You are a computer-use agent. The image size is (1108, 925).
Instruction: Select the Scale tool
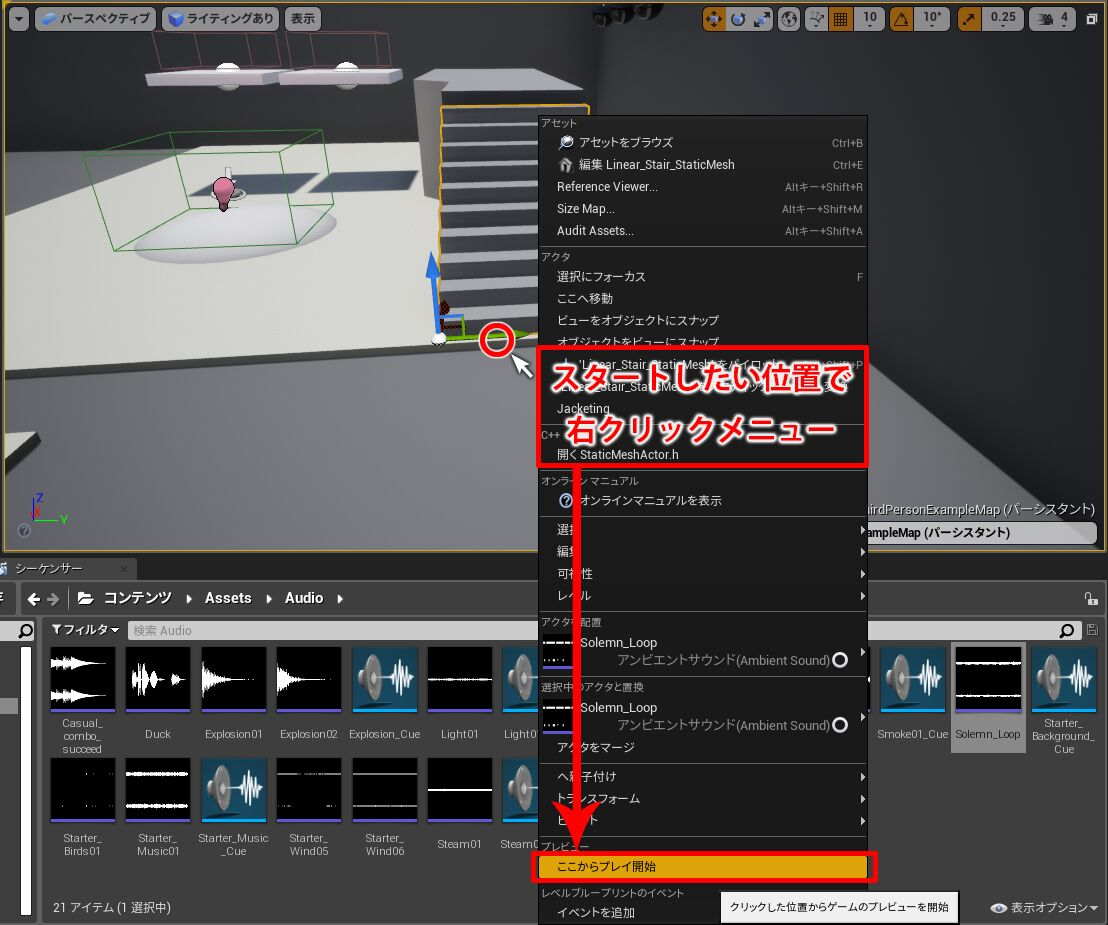point(763,18)
